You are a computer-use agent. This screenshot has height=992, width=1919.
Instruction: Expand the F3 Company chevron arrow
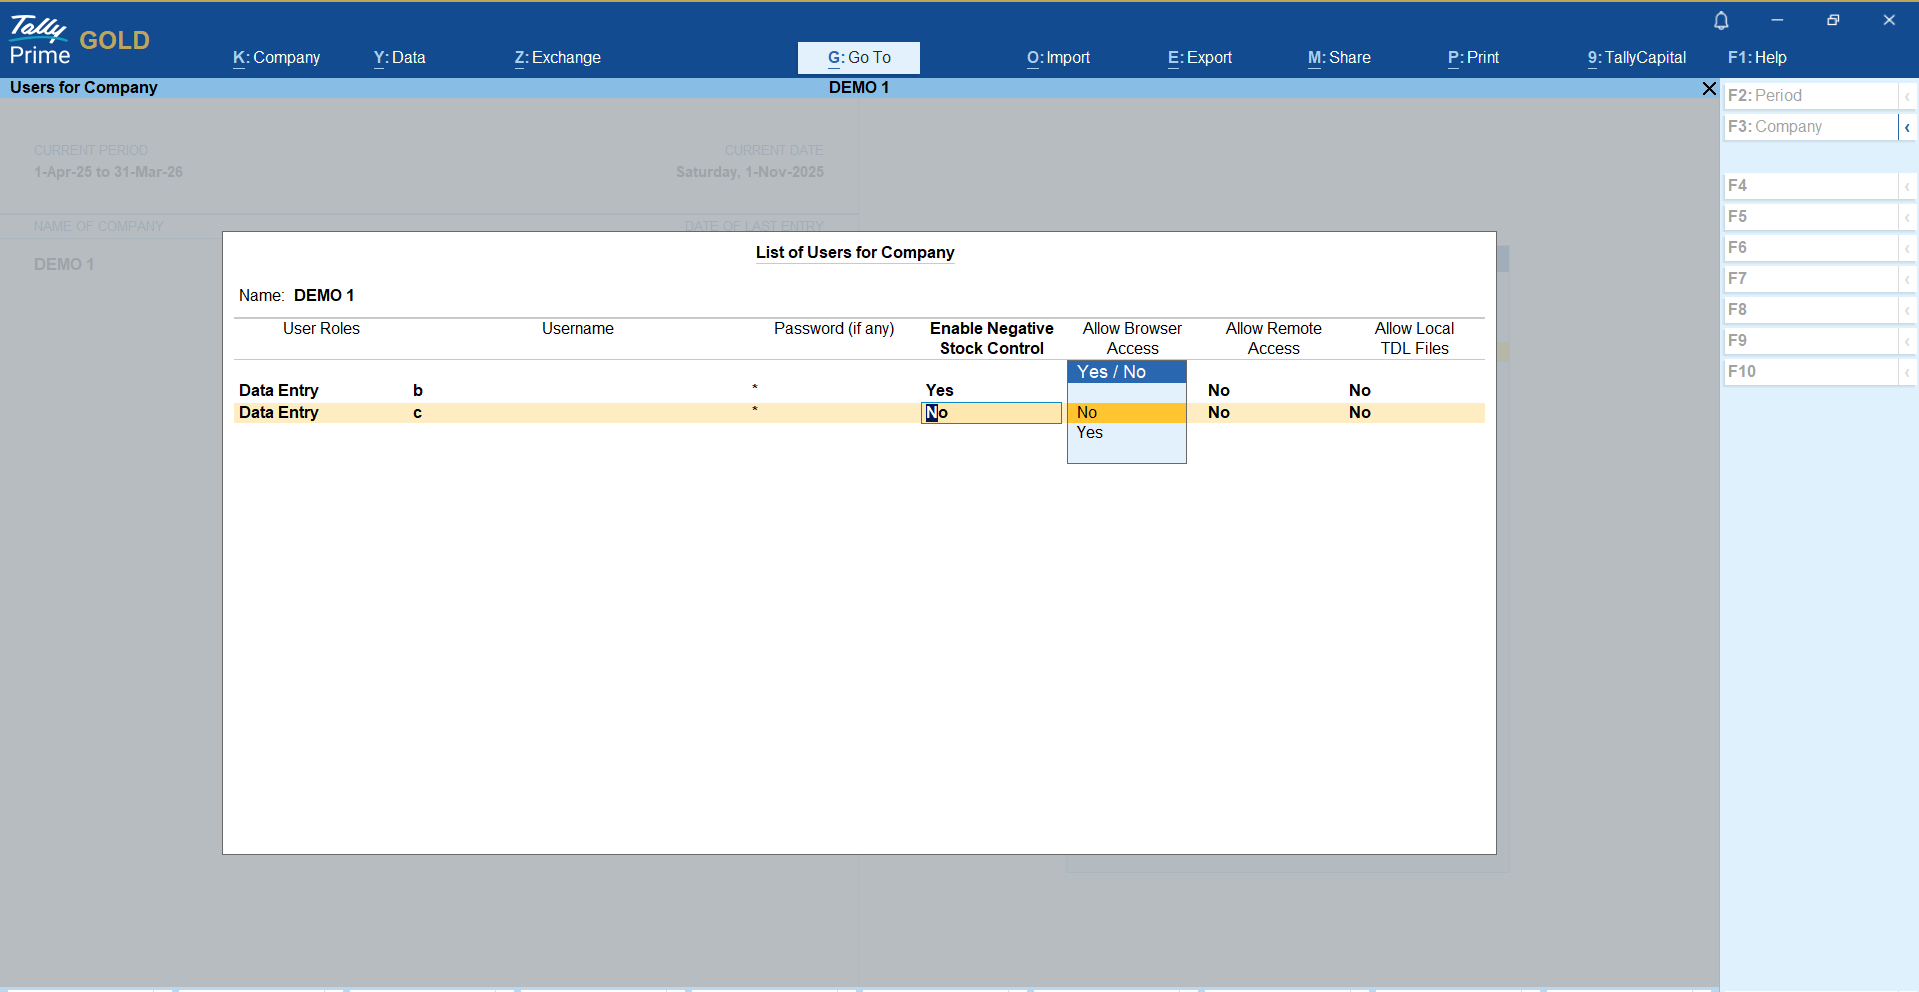[x=1907, y=127]
